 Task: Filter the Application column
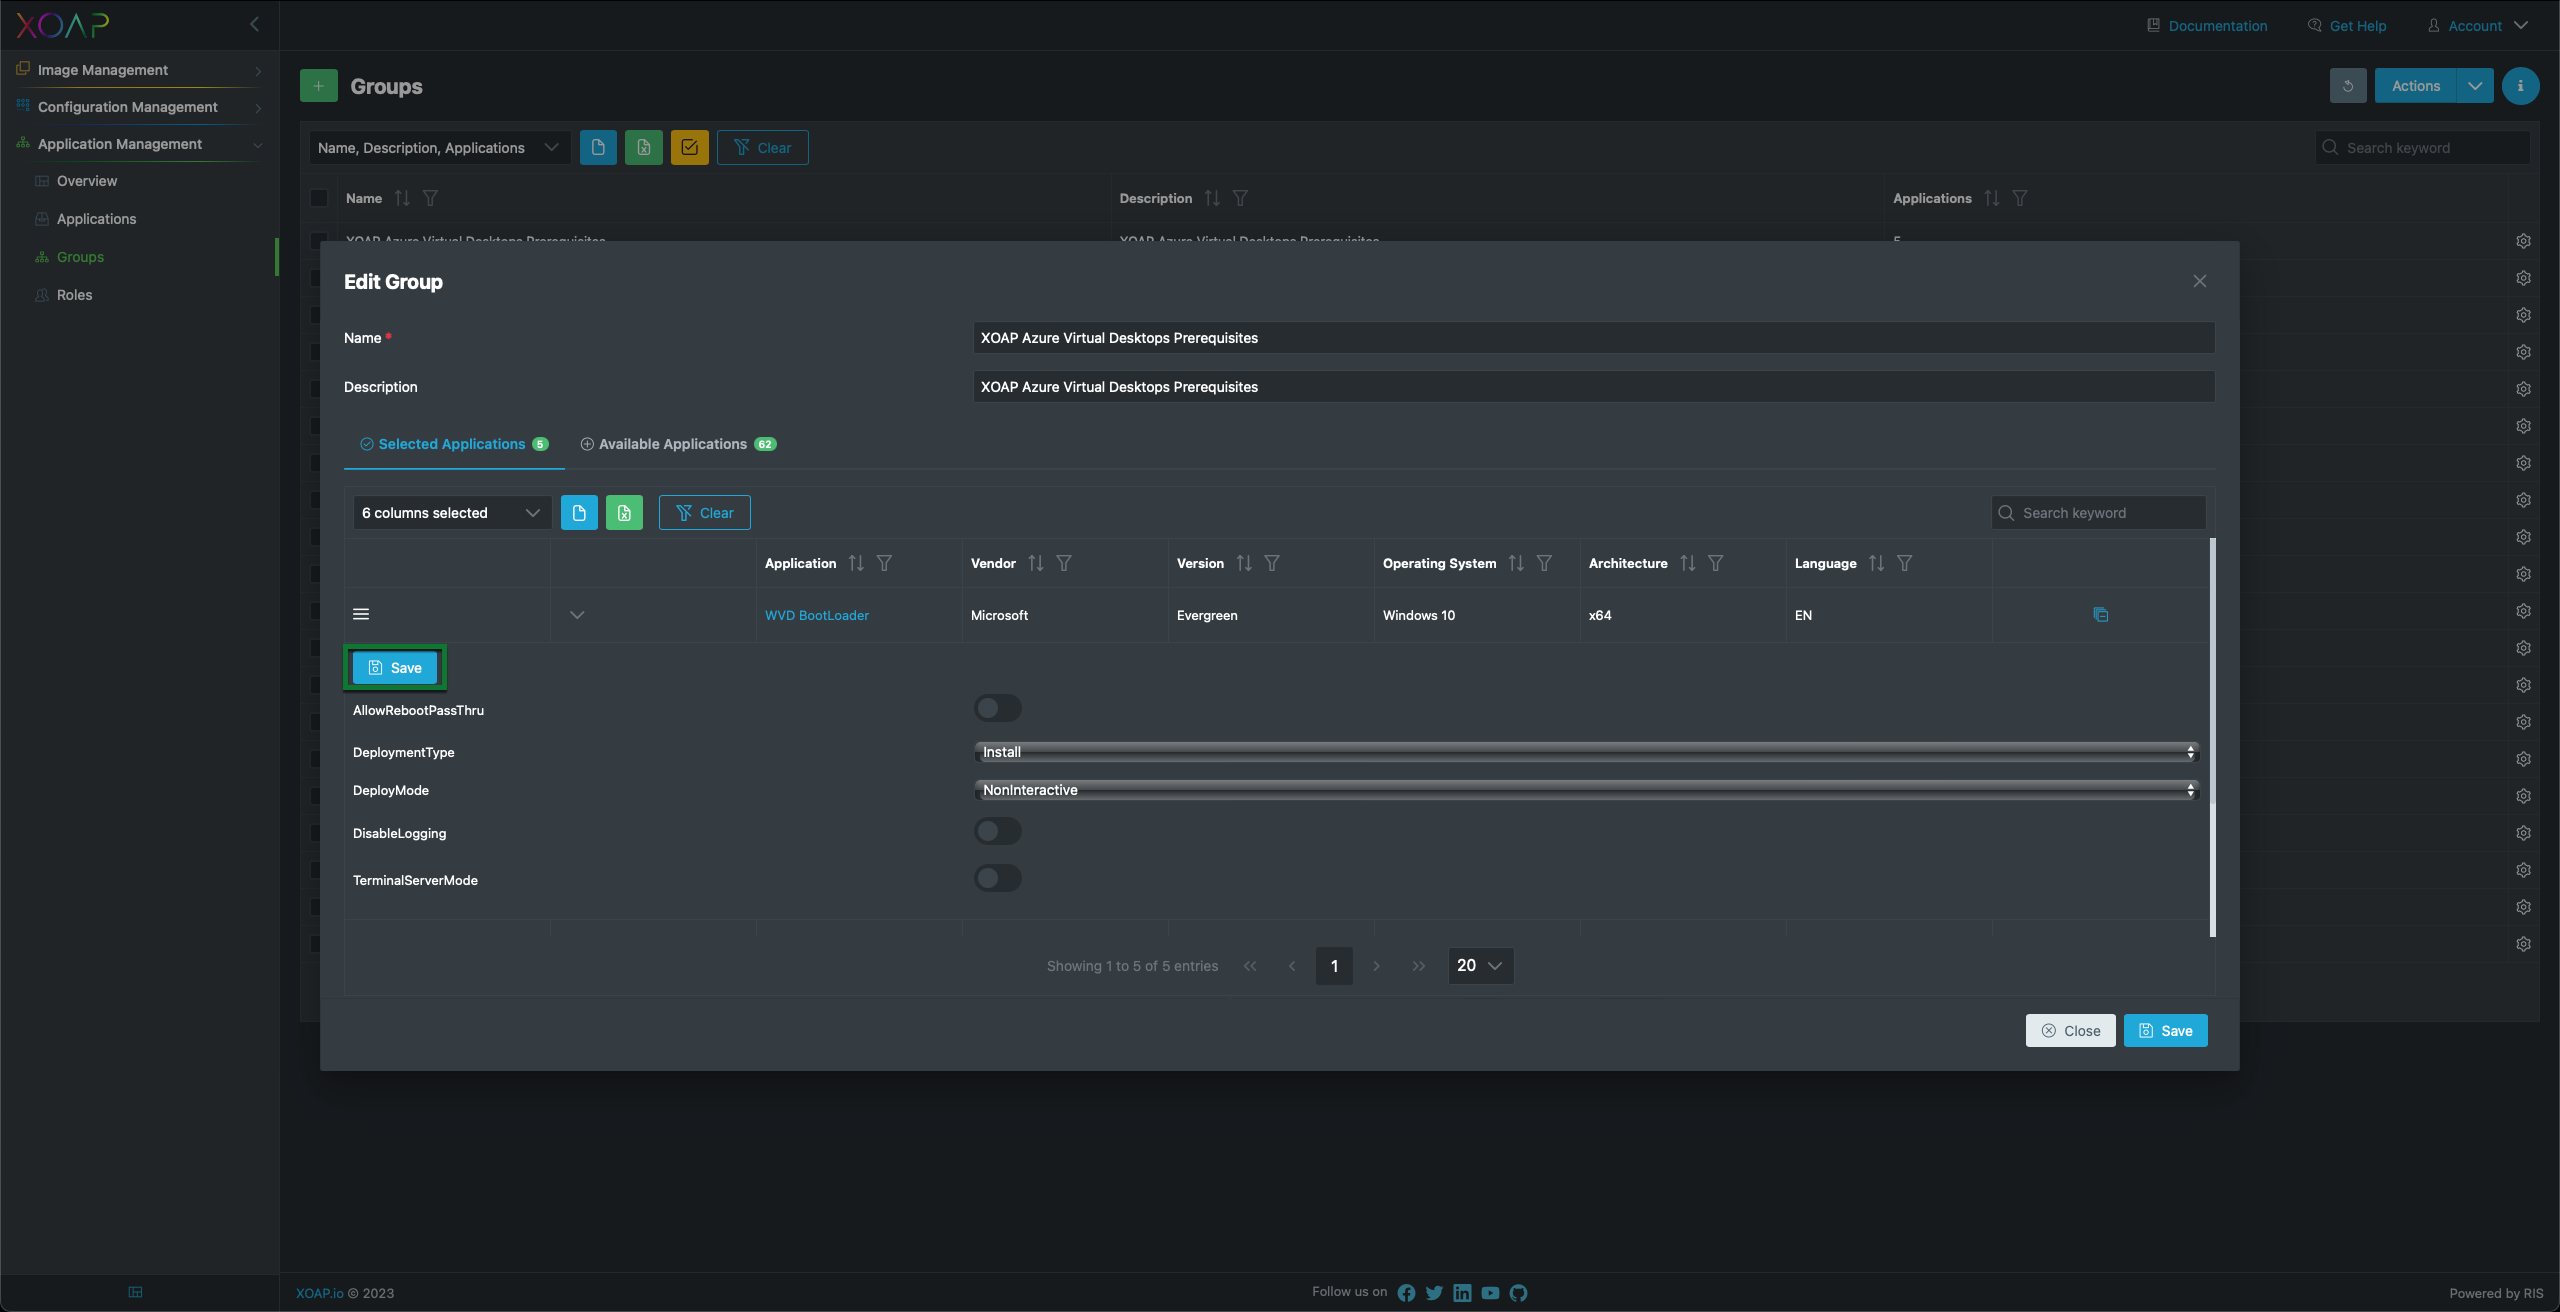884,563
